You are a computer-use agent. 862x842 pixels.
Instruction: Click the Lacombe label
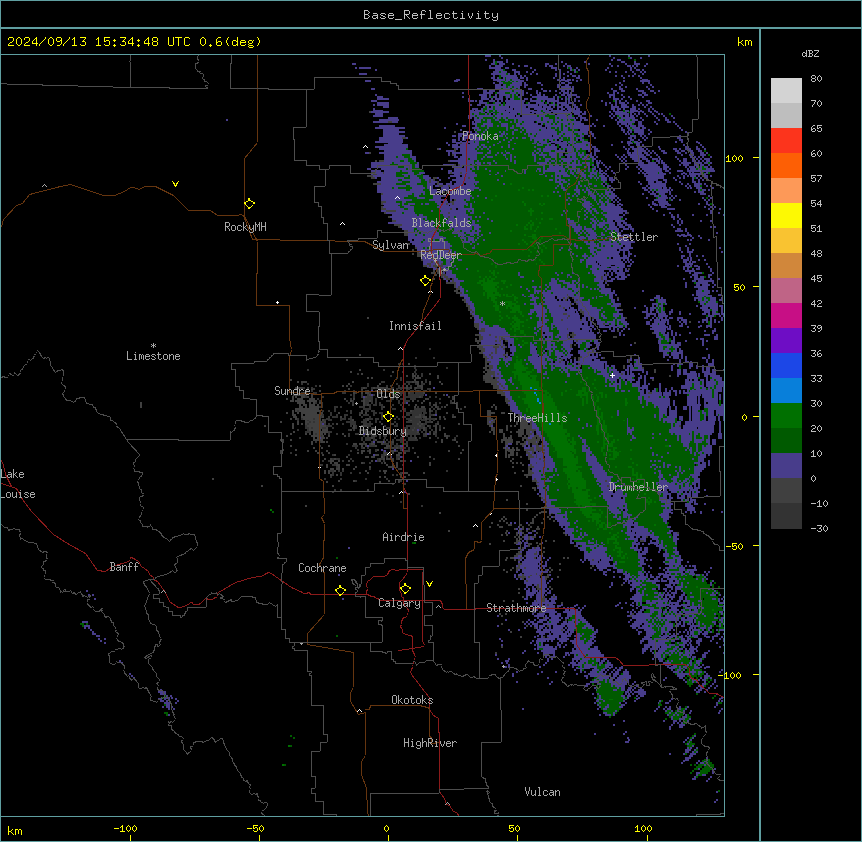tap(450, 191)
